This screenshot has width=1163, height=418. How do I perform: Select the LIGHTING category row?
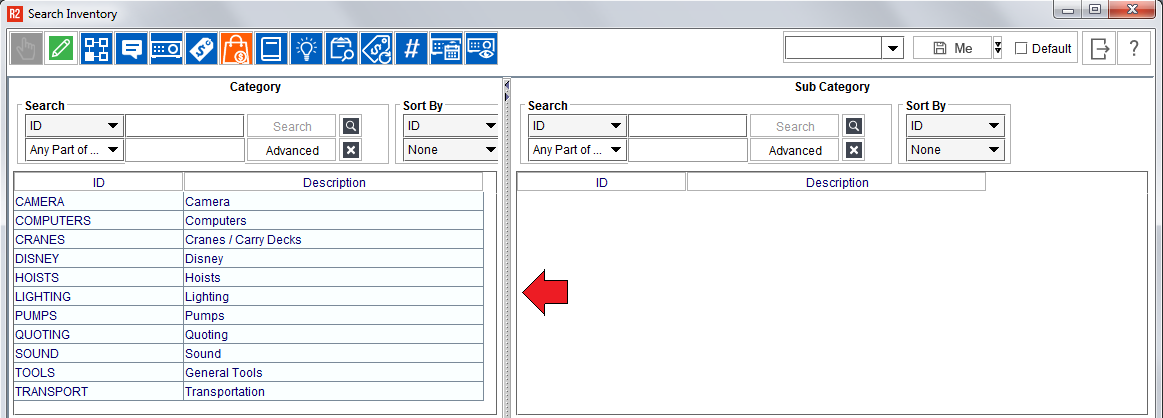pyautogui.click(x=248, y=296)
